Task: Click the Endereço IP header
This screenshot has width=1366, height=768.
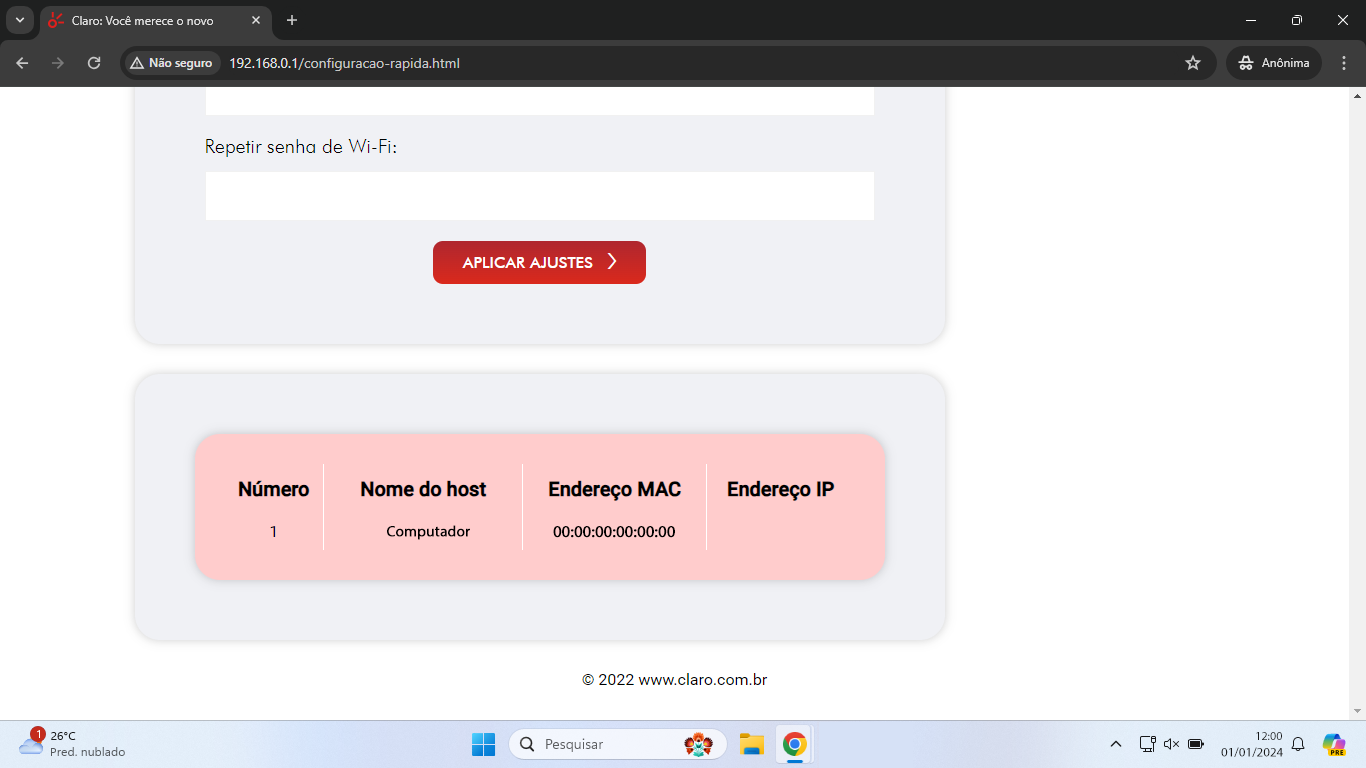Action: point(780,489)
